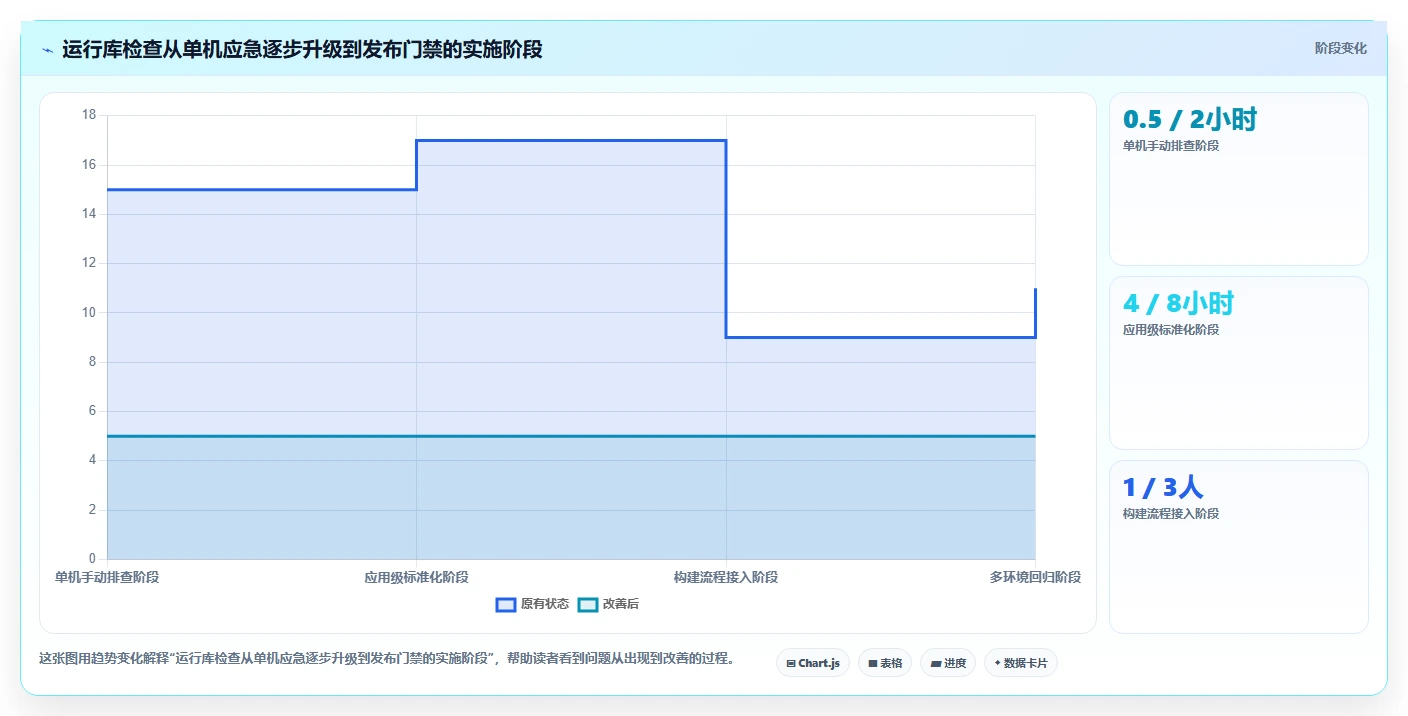Click the 数据卡片 tag
The image size is (1408, 716).
[1021, 663]
